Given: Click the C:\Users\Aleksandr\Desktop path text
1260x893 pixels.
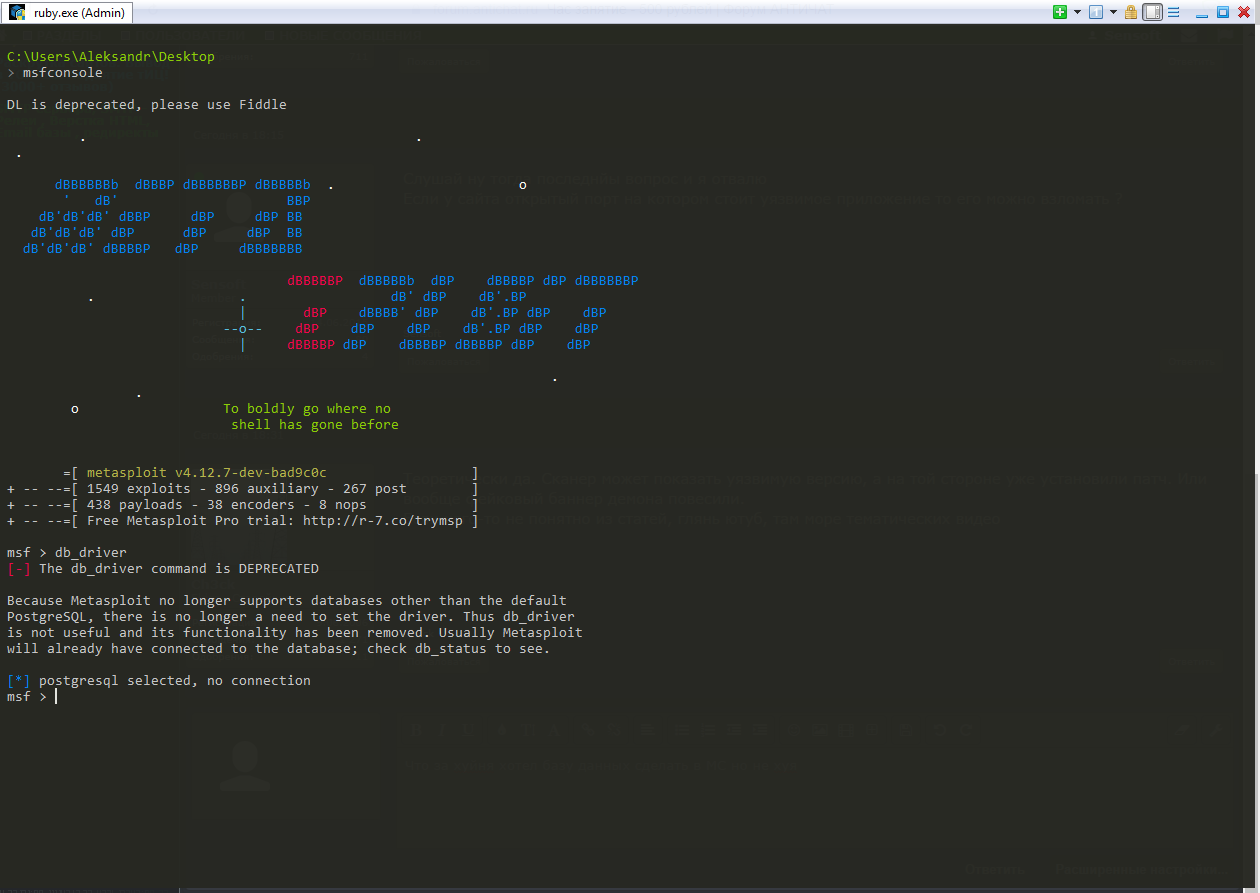Looking at the screenshot, I should click(x=111, y=57).
